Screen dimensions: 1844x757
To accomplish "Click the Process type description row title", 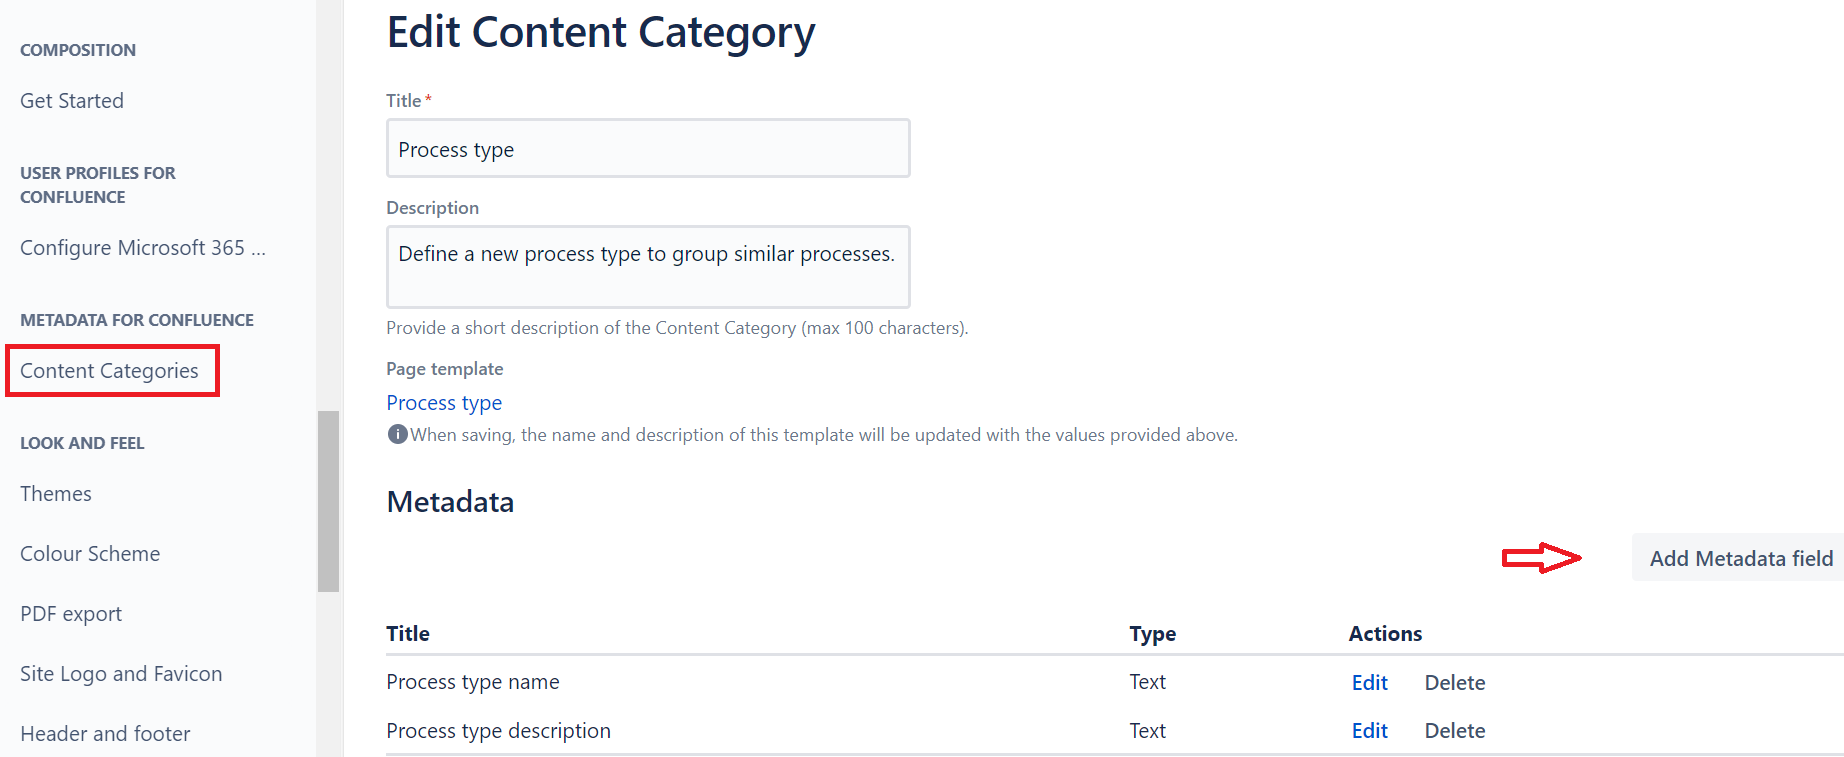I will pos(498,731).
